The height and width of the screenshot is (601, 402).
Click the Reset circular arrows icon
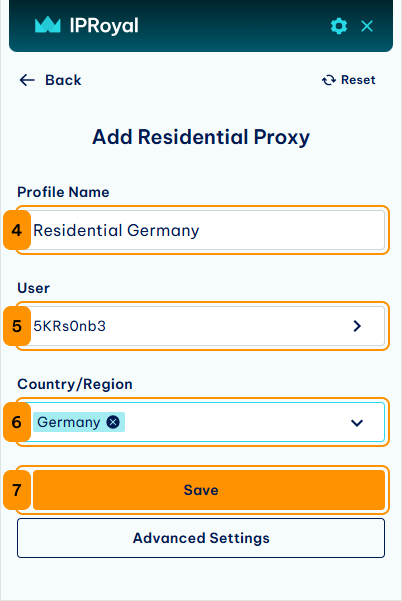tap(329, 80)
